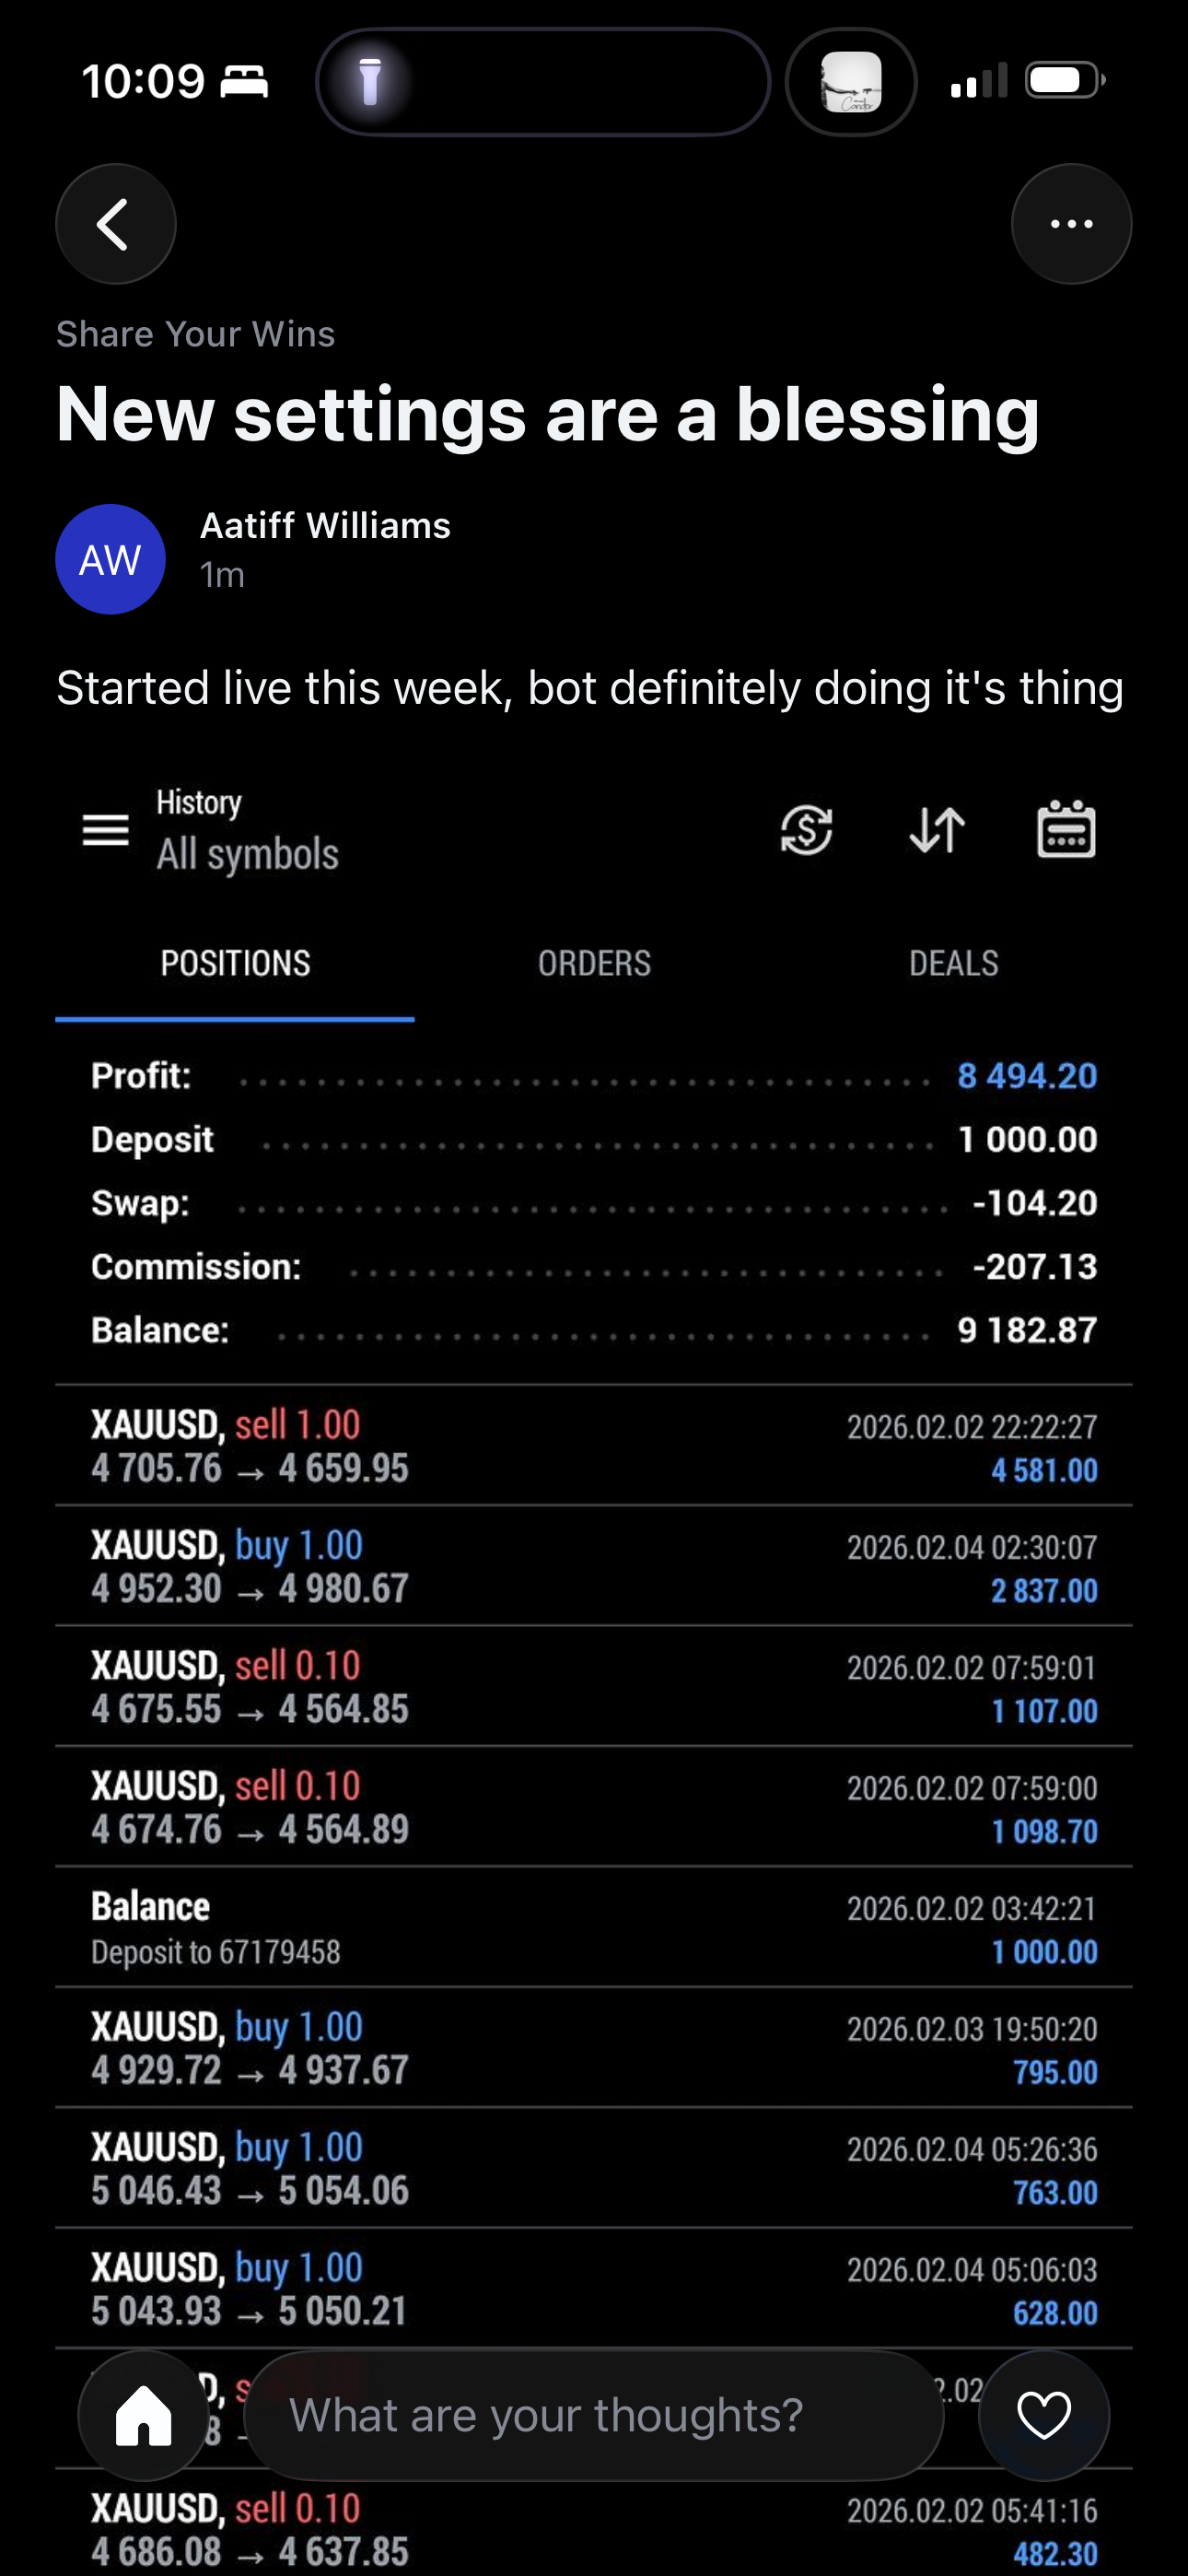Go to the home button
Screen dimensions: 1188x2576
143,2415
